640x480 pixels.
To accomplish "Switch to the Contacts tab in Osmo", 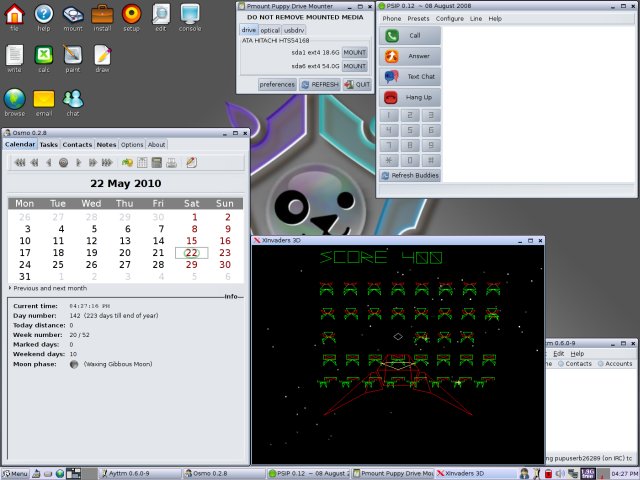I will (77, 144).
